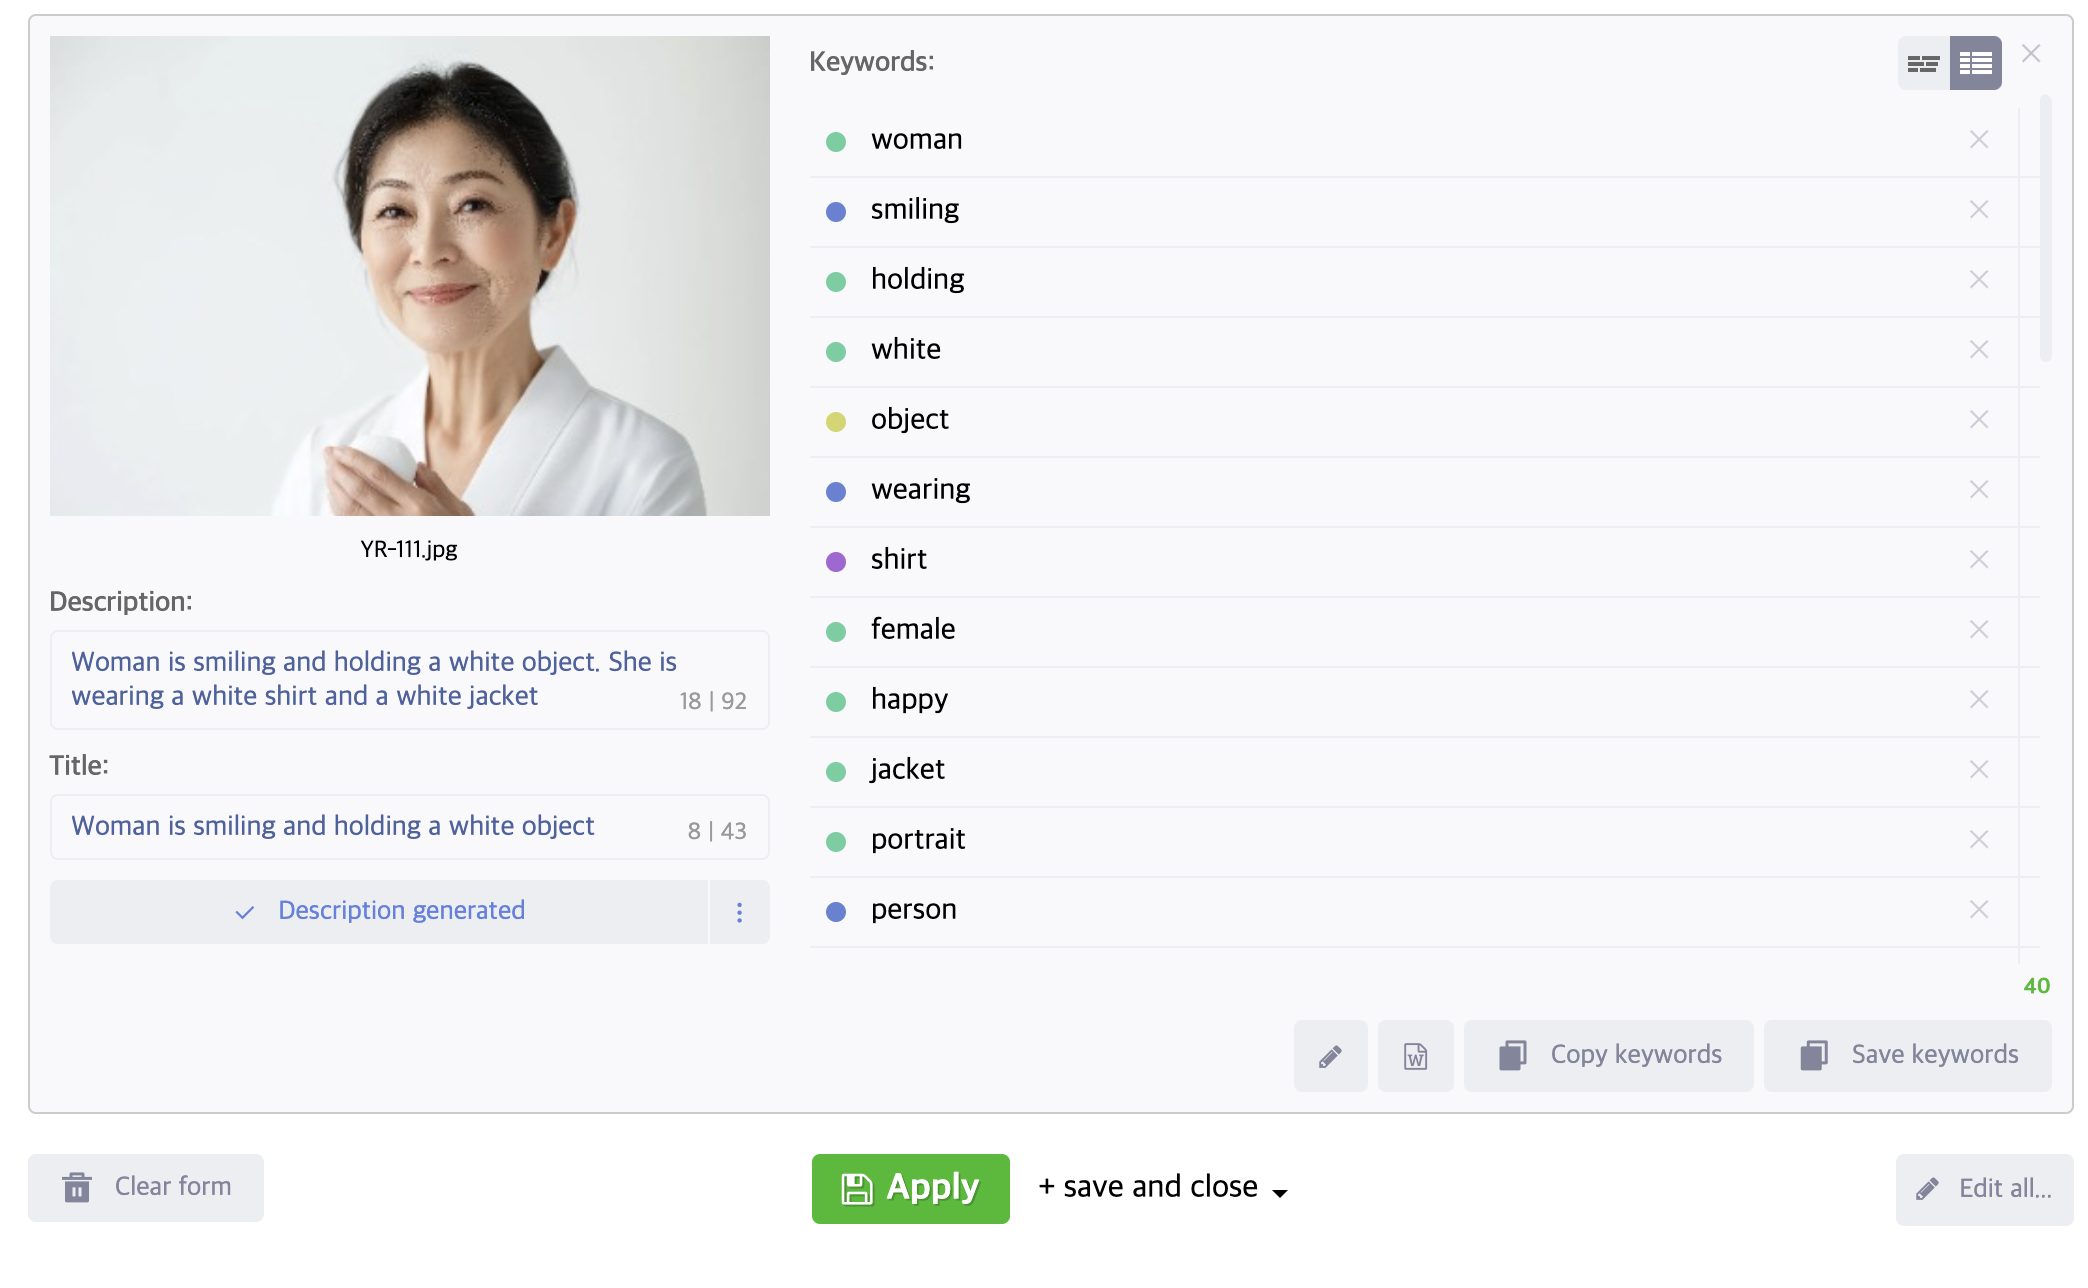Open the Edit all... option
Image resolution: width=2088 pixels, height=1288 pixels.
pyautogui.click(x=1983, y=1189)
